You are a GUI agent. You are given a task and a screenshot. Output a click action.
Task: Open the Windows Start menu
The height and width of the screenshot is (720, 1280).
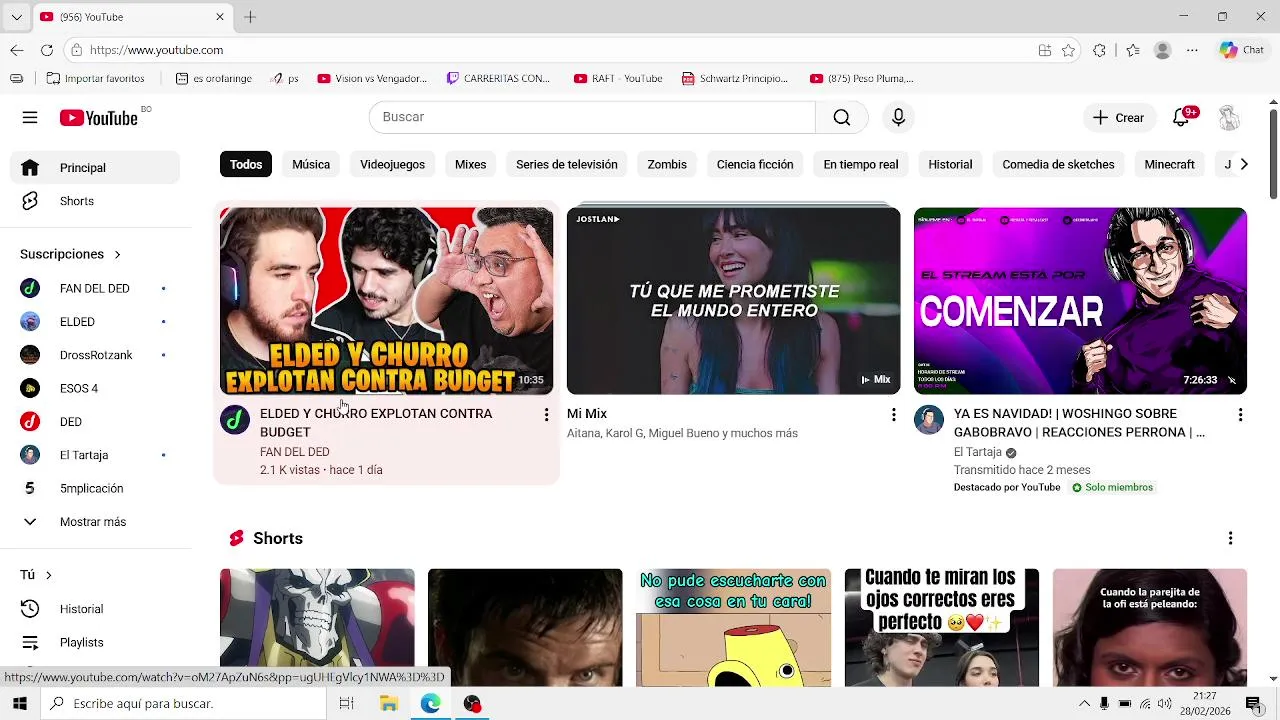[x=19, y=704]
